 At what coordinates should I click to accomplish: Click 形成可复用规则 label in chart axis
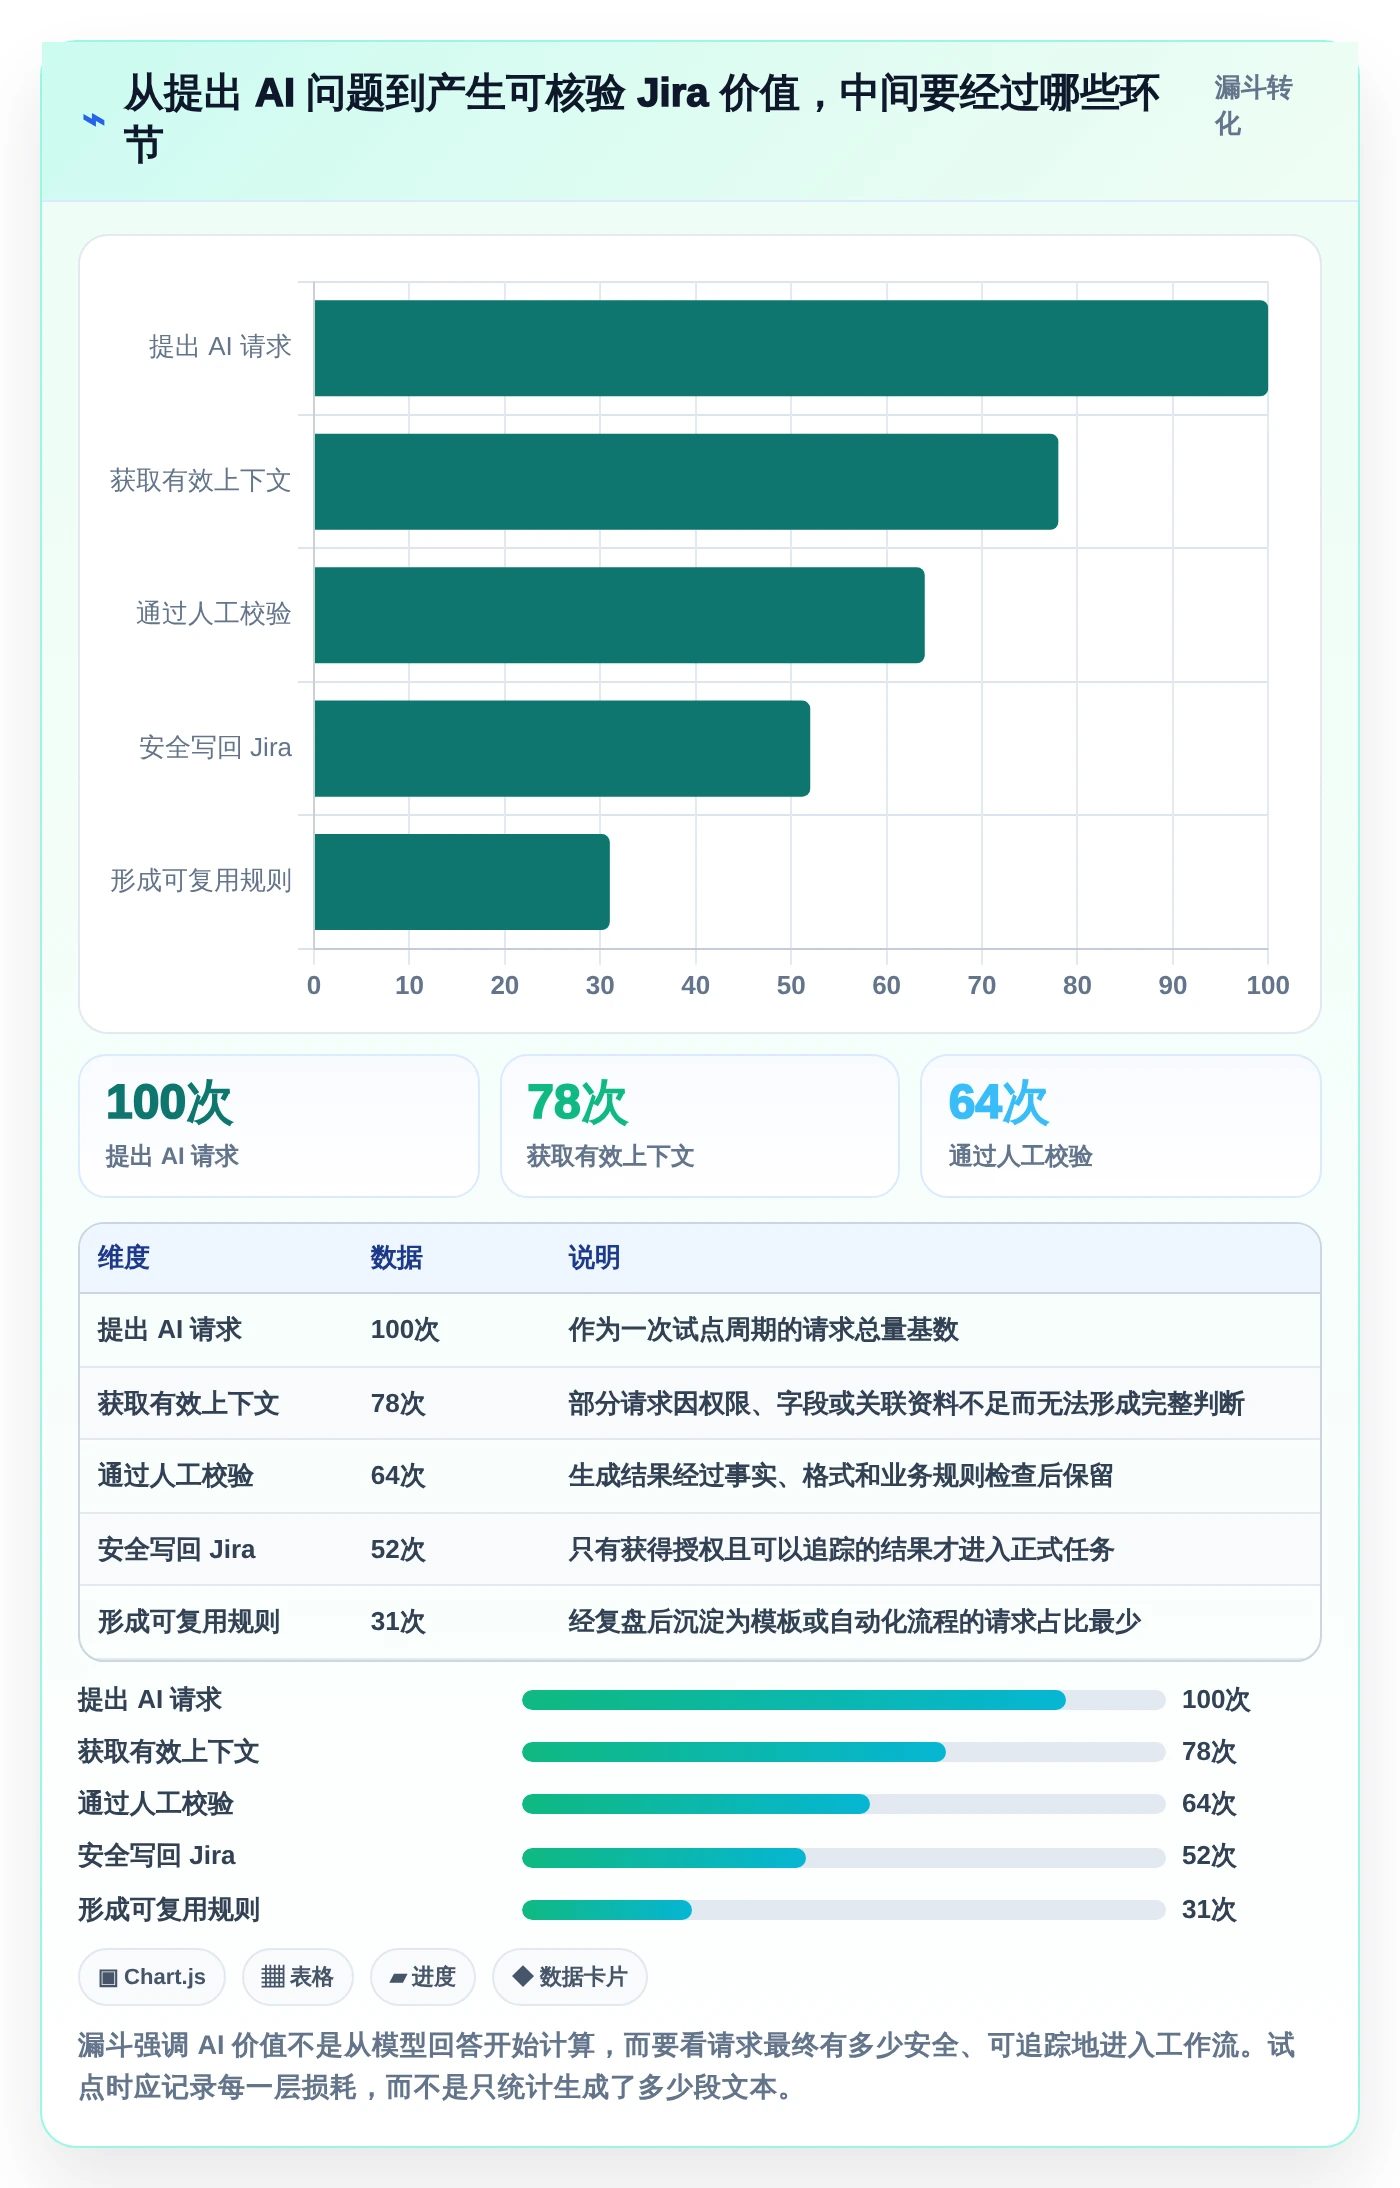(x=201, y=880)
